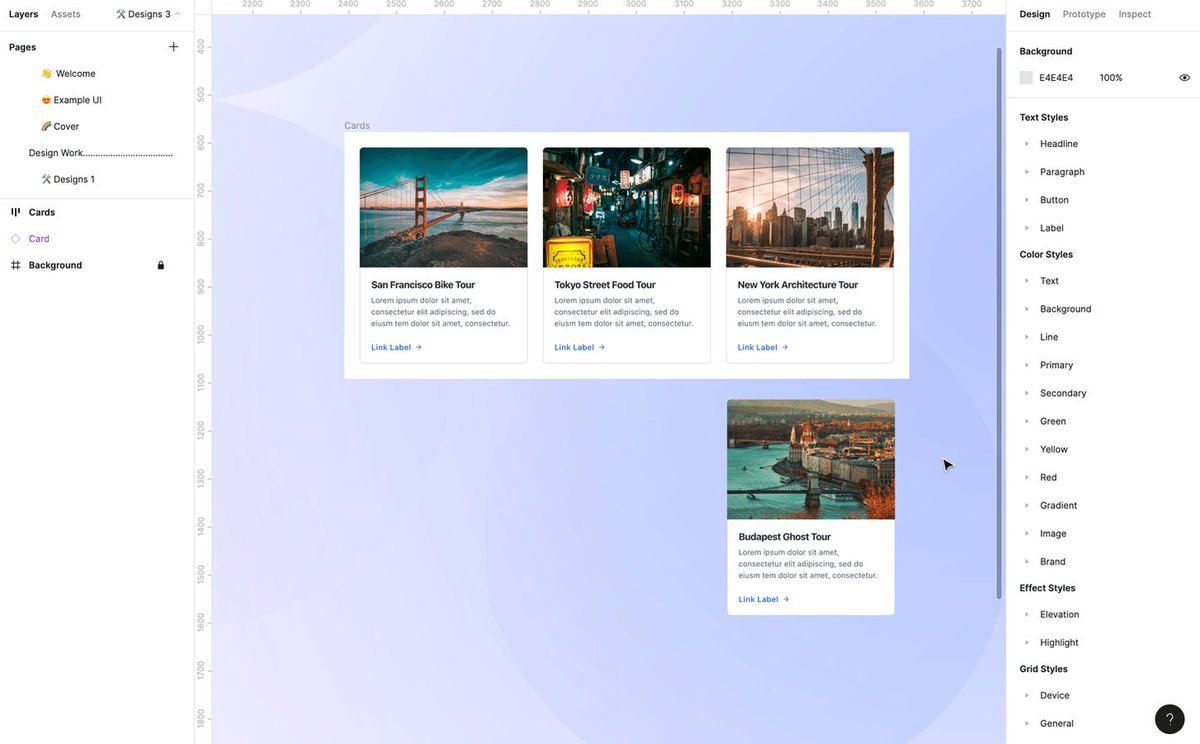Expand the Highlight effect style
The image size is (1200, 744).
(x=1027, y=642)
